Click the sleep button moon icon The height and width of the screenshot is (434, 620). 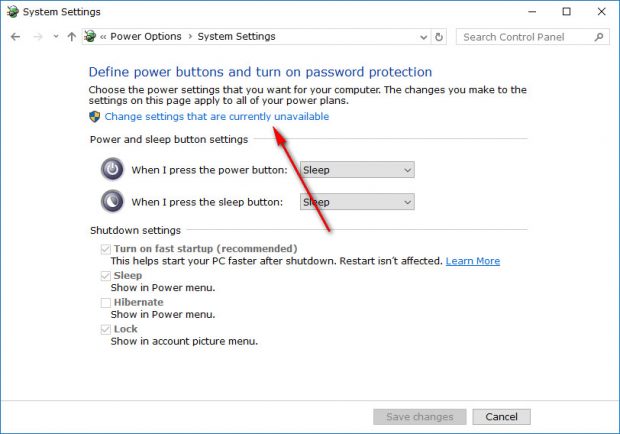pos(112,201)
